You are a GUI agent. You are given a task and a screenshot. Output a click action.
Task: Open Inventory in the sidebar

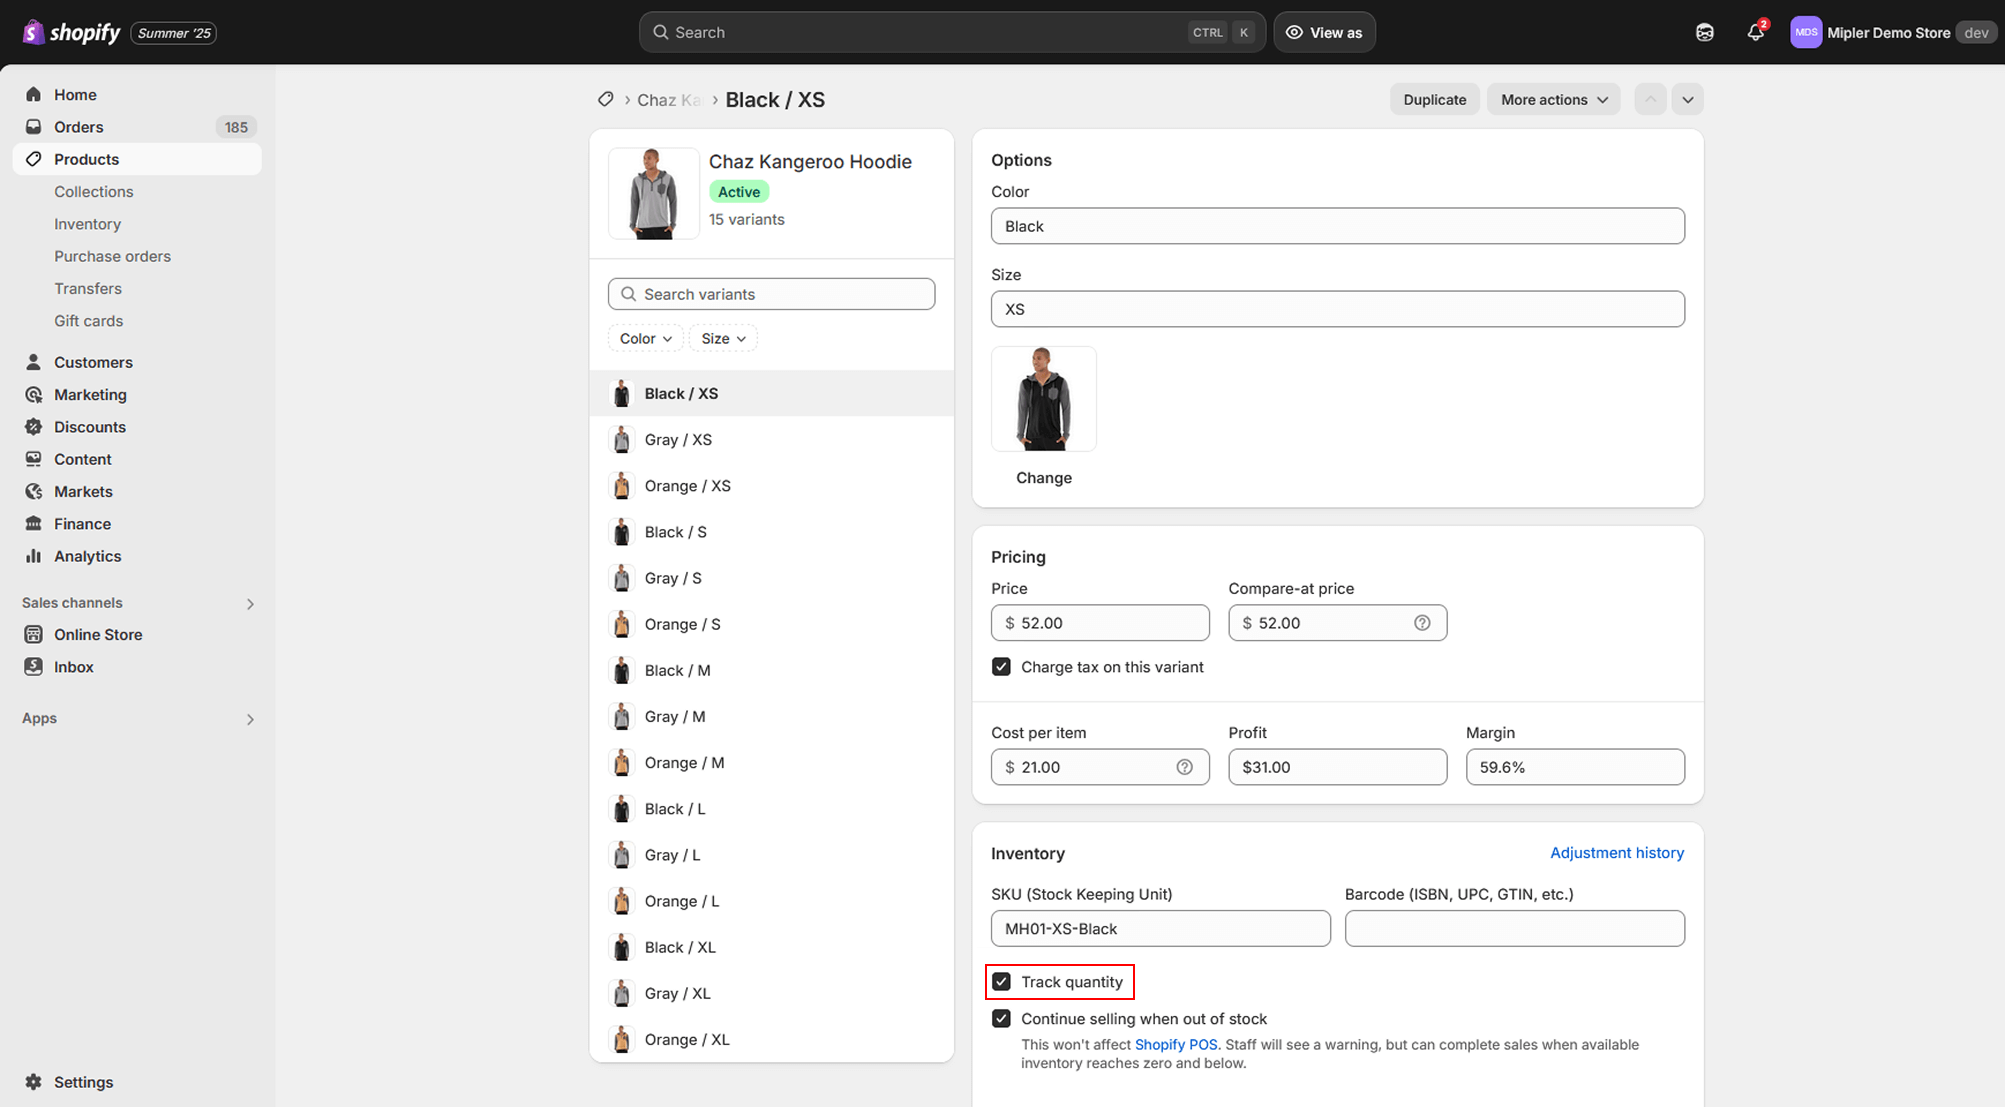click(x=87, y=224)
